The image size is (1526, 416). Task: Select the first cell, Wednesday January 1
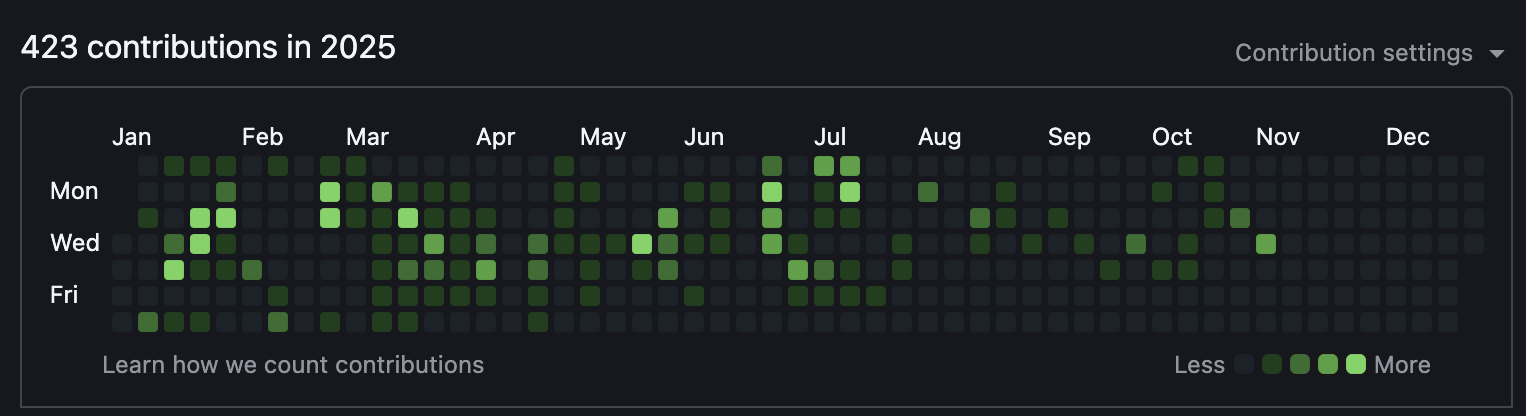click(x=122, y=243)
